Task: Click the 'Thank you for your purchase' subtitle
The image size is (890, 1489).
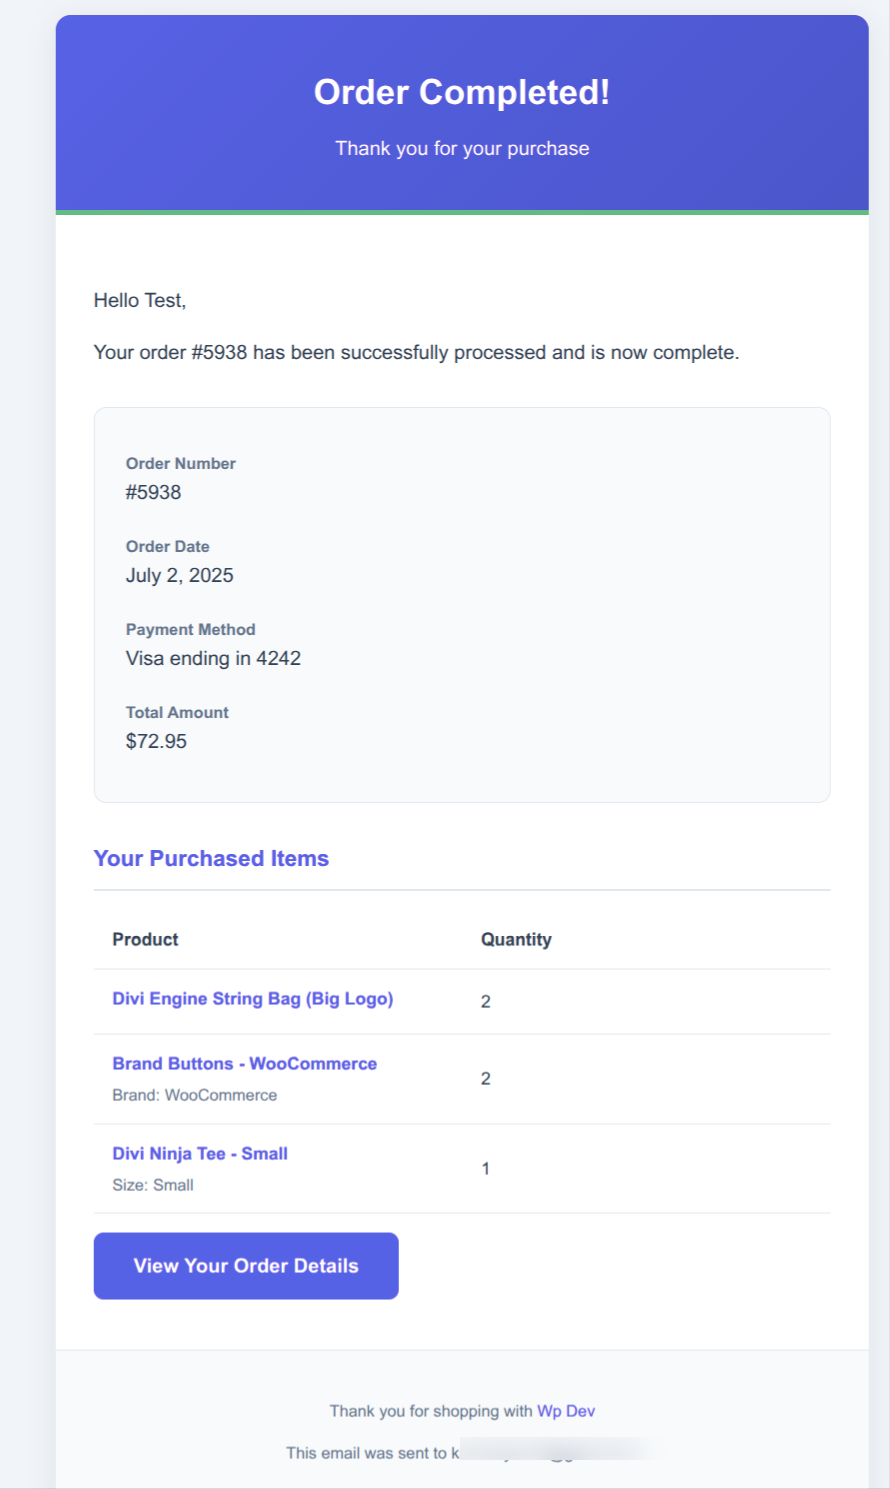Action: [462, 149]
